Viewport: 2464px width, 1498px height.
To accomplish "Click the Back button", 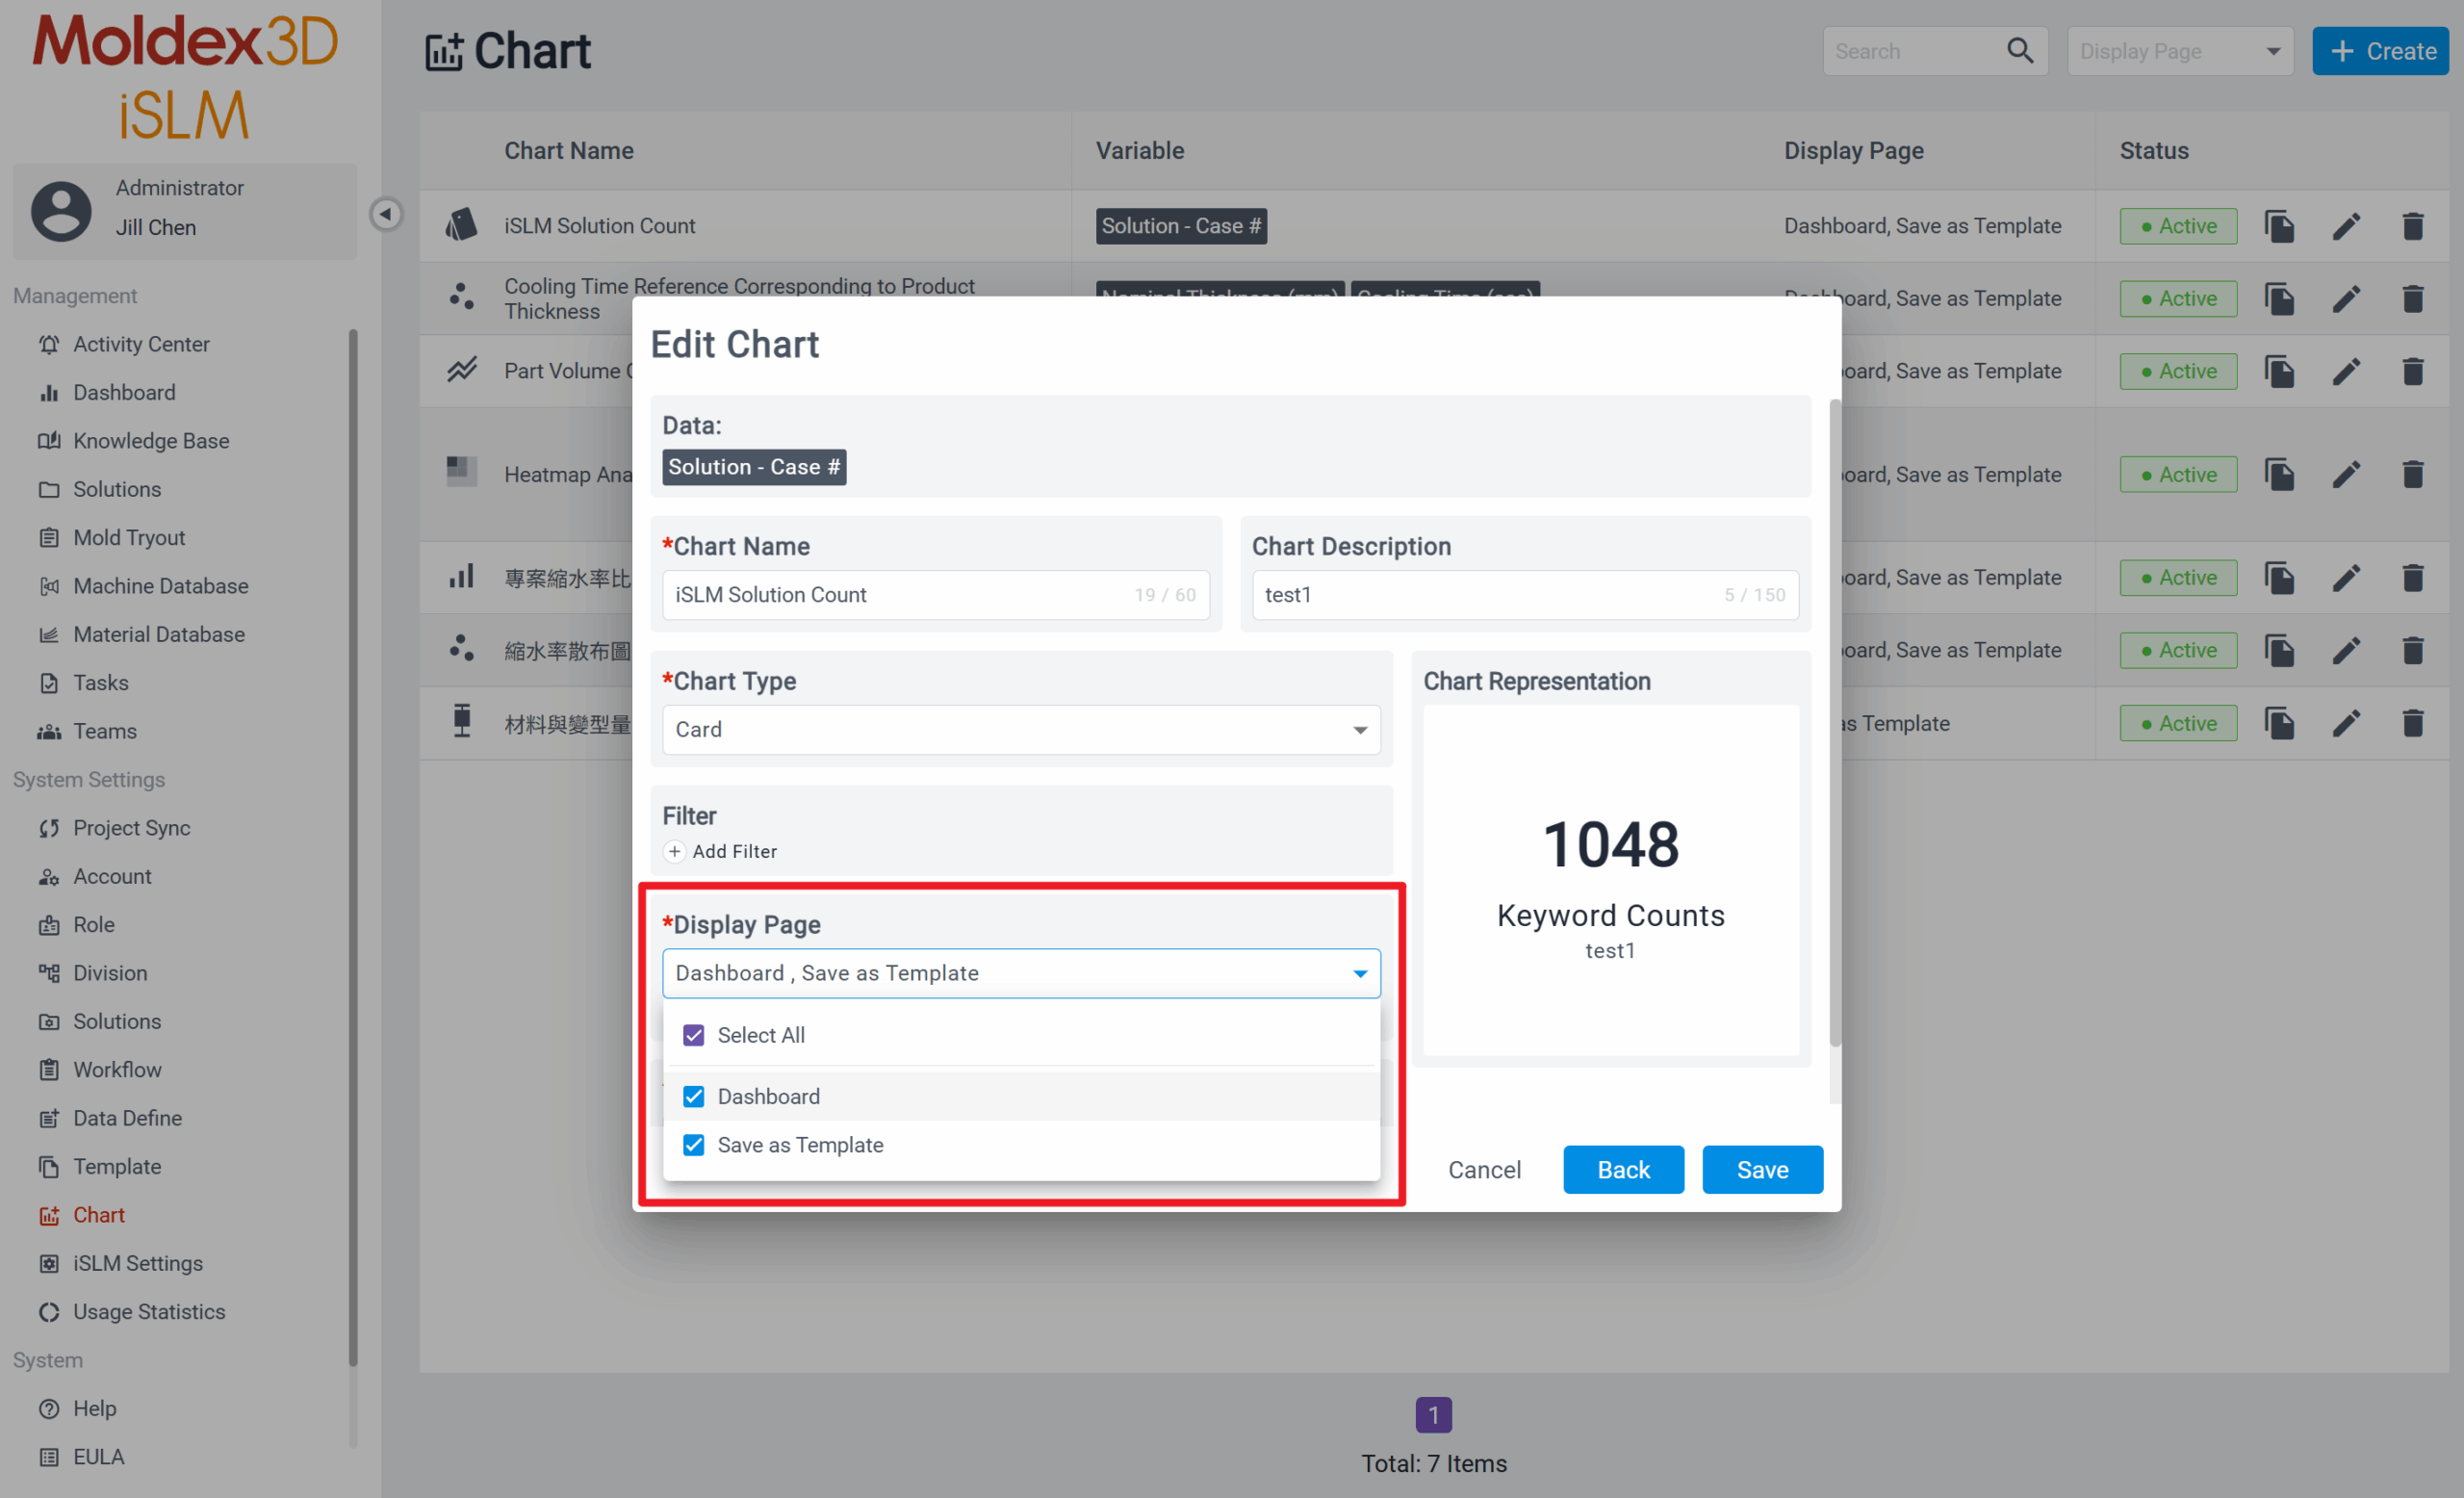I will (1623, 1170).
